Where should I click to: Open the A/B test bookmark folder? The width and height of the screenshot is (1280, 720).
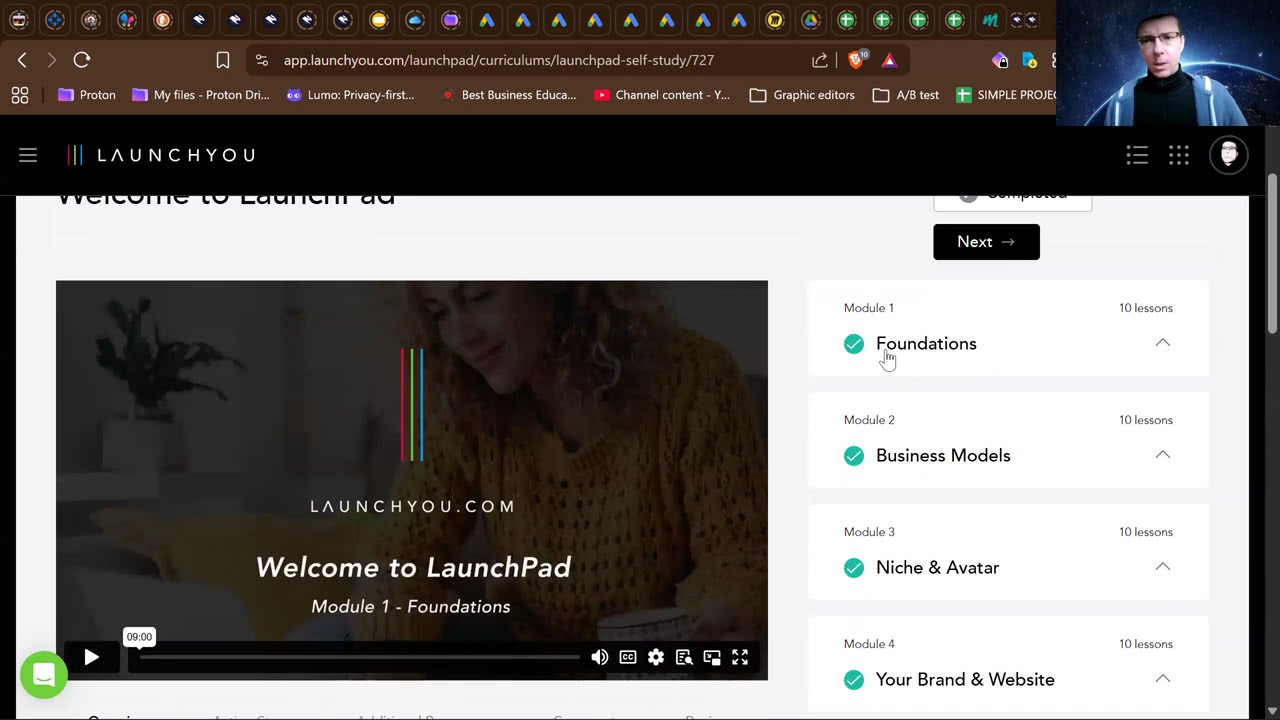coord(906,95)
